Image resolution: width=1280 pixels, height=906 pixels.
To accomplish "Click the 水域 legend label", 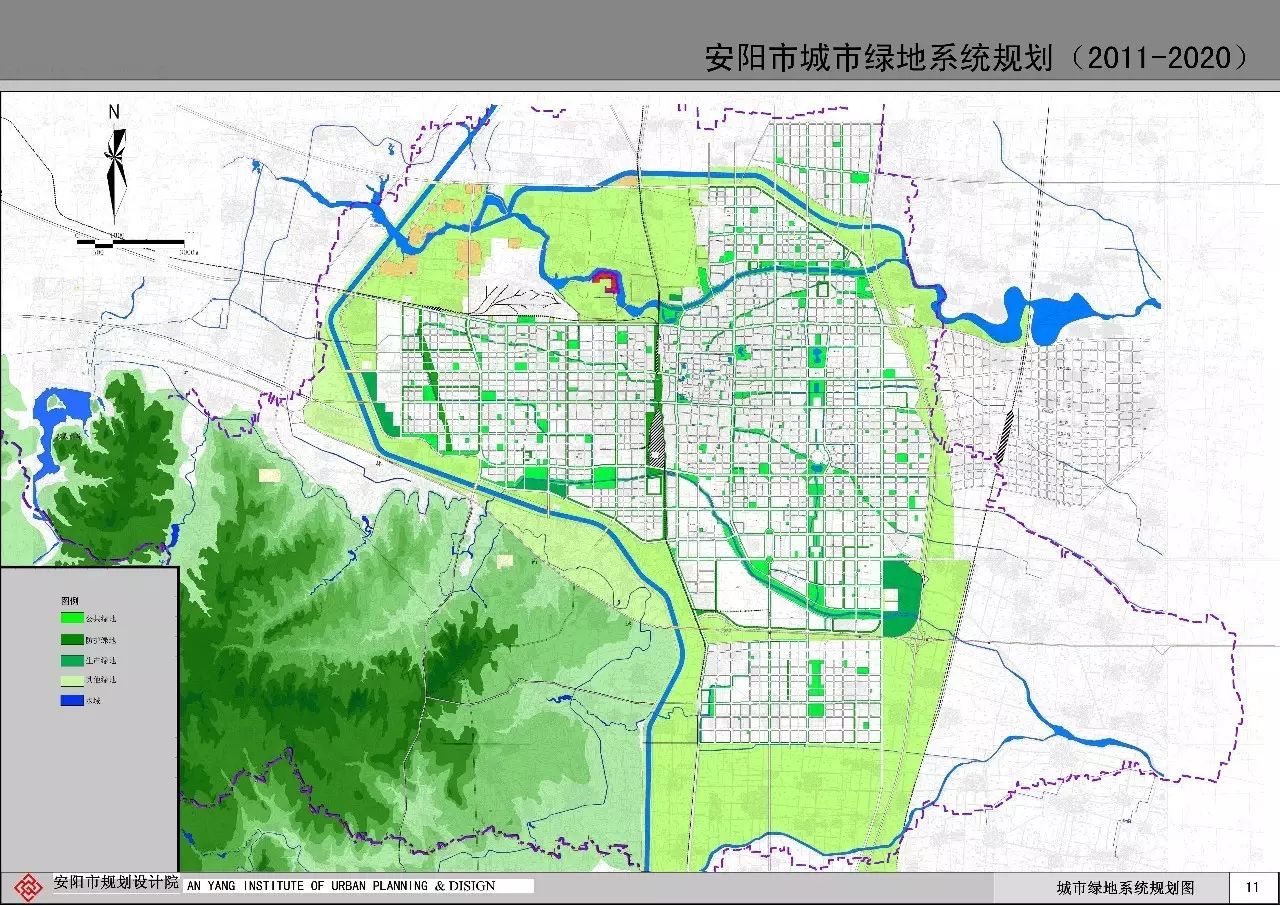I will click(x=93, y=700).
